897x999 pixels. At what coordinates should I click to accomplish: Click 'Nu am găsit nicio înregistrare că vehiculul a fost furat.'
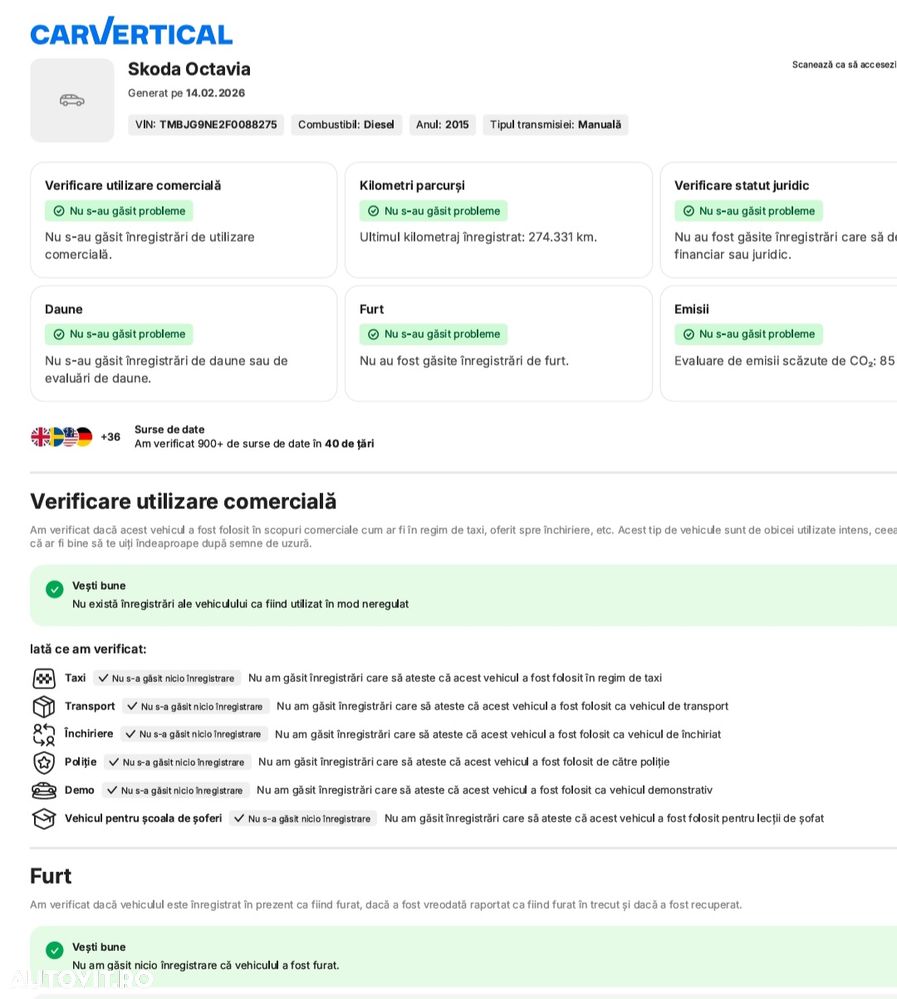pyautogui.click(x=206, y=965)
